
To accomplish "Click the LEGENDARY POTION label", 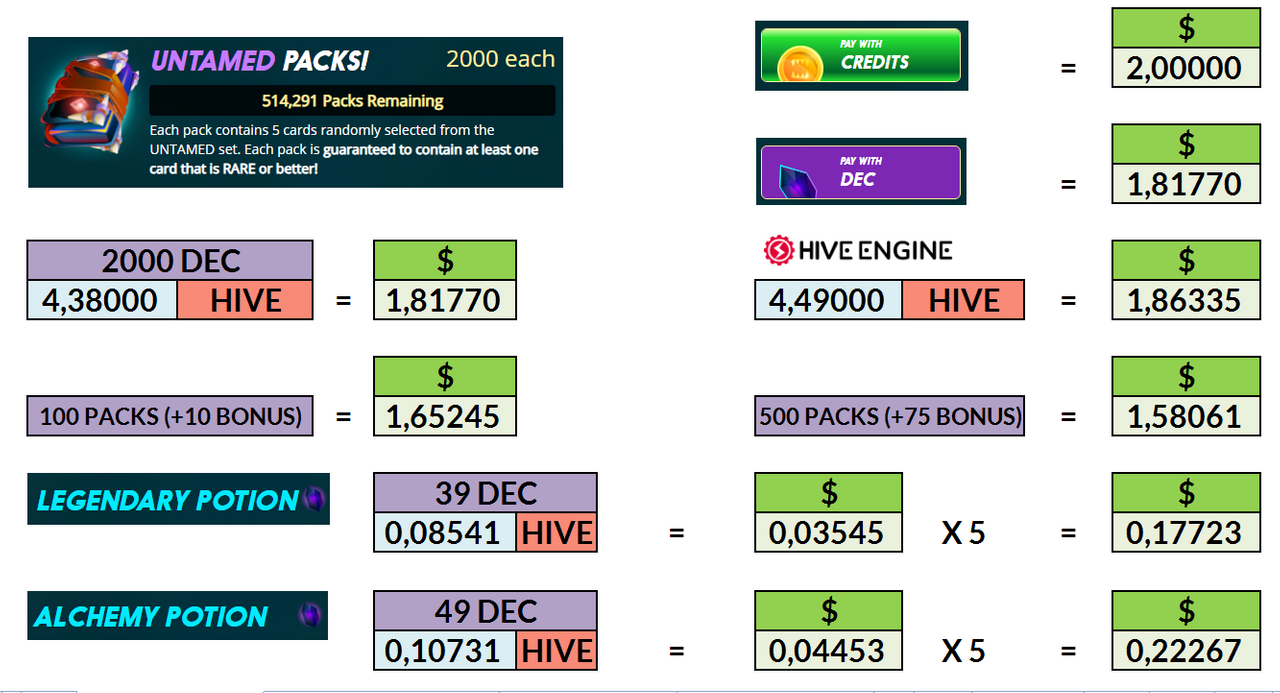I will click(167, 499).
